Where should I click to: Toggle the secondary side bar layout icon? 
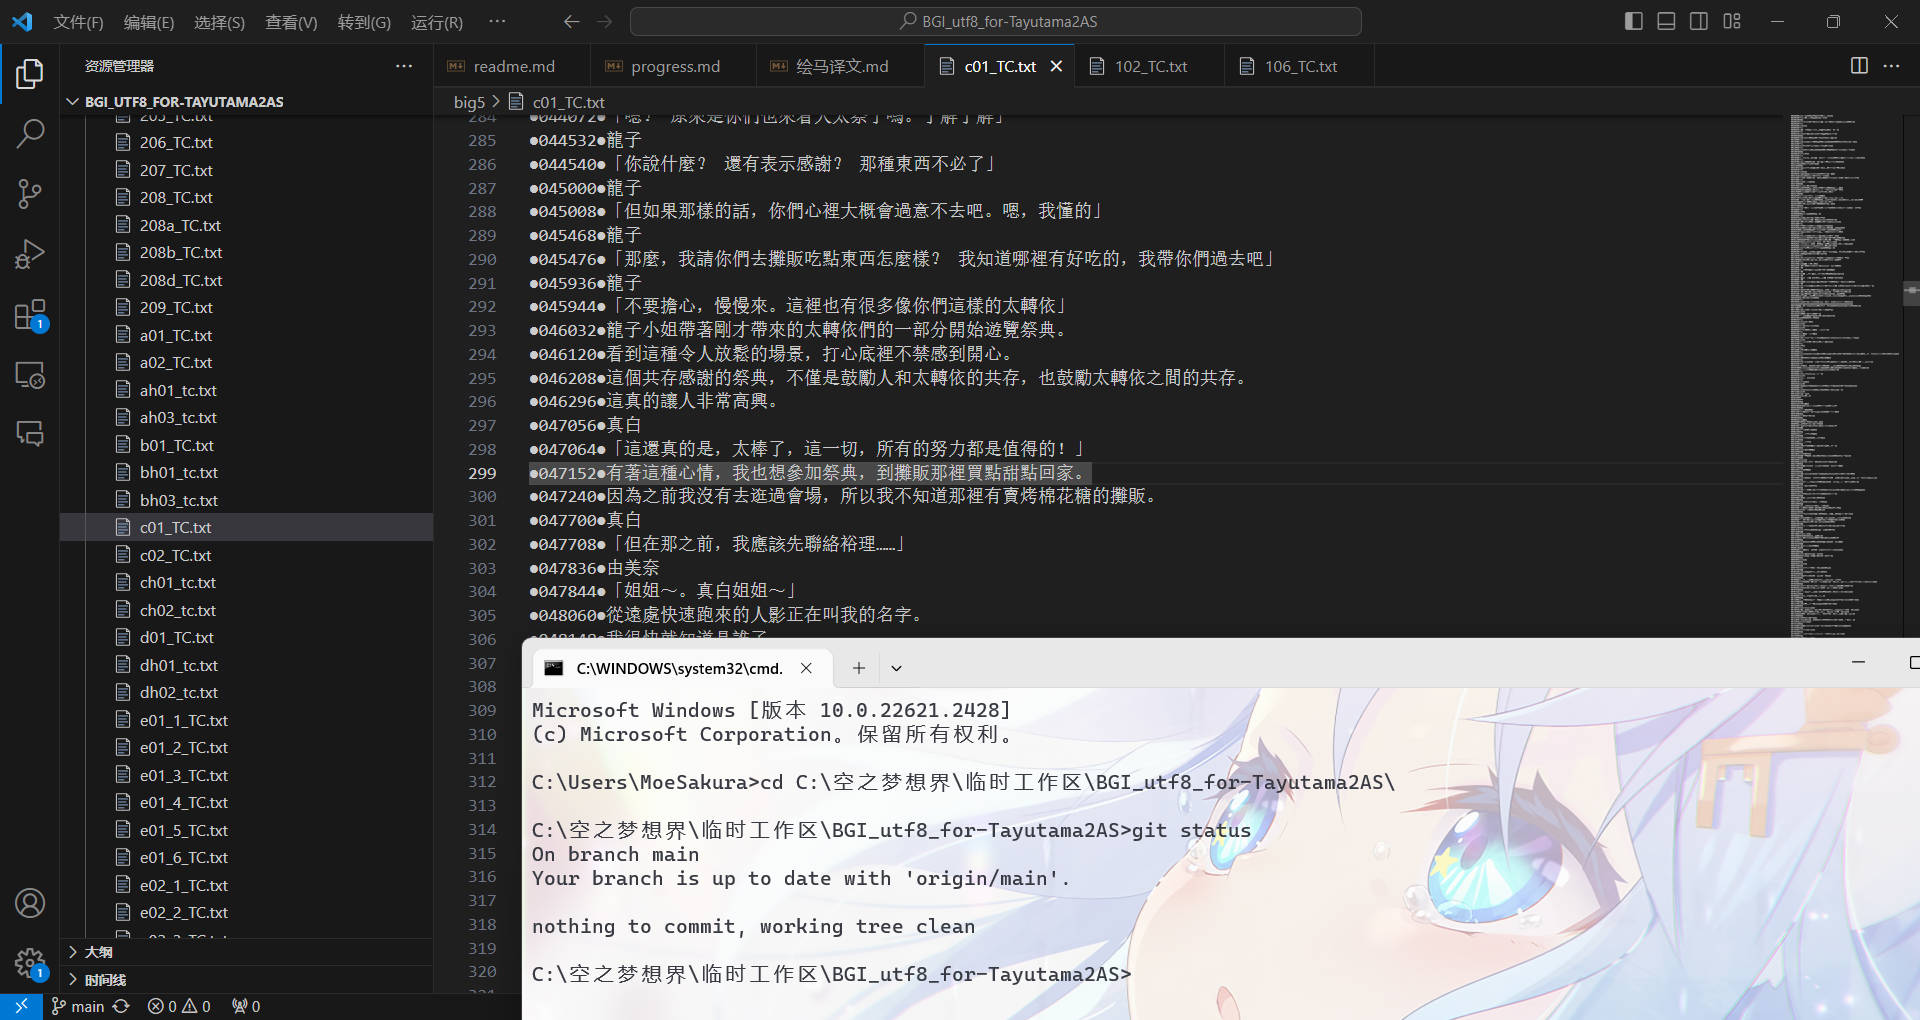pyautogui.click(x=1699, y=21)
